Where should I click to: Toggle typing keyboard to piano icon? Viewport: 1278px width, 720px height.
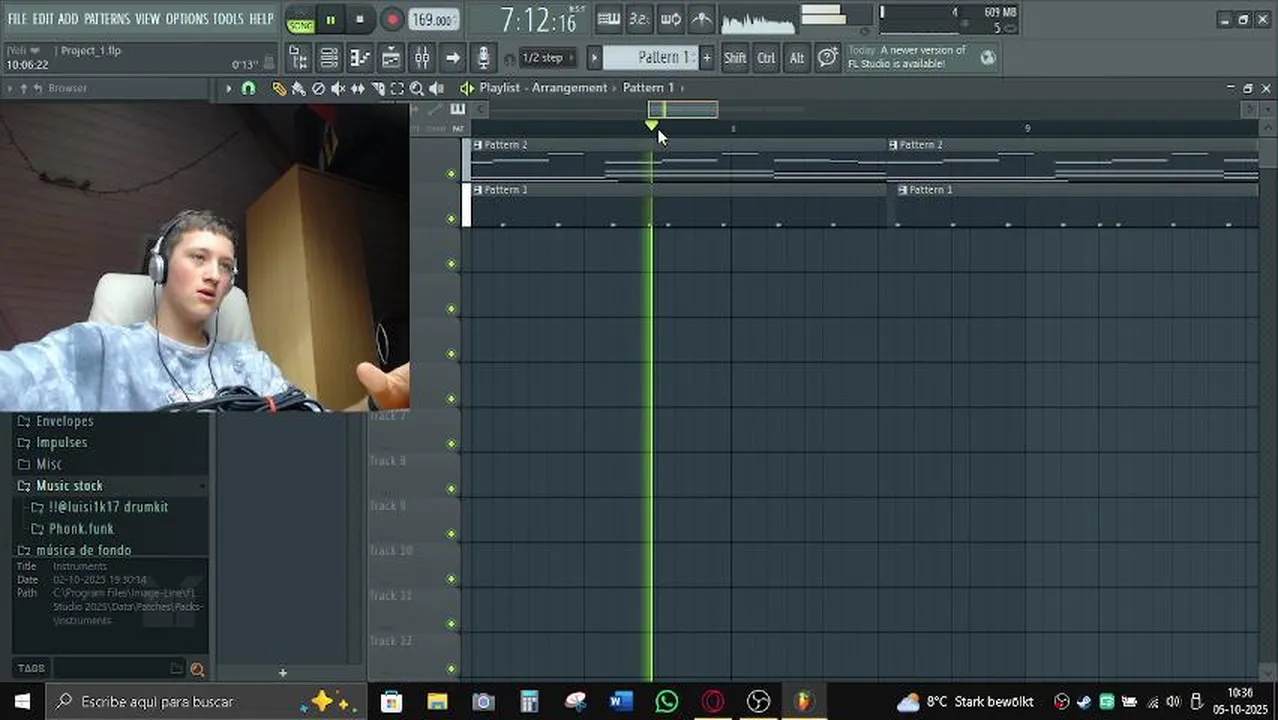[608, 19]
